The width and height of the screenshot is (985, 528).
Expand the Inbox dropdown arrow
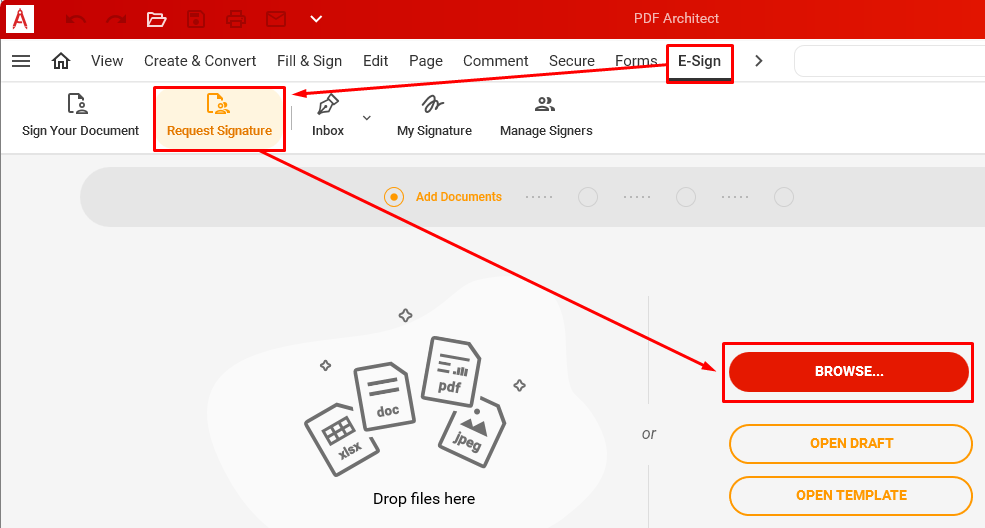[x=367, y=118]
